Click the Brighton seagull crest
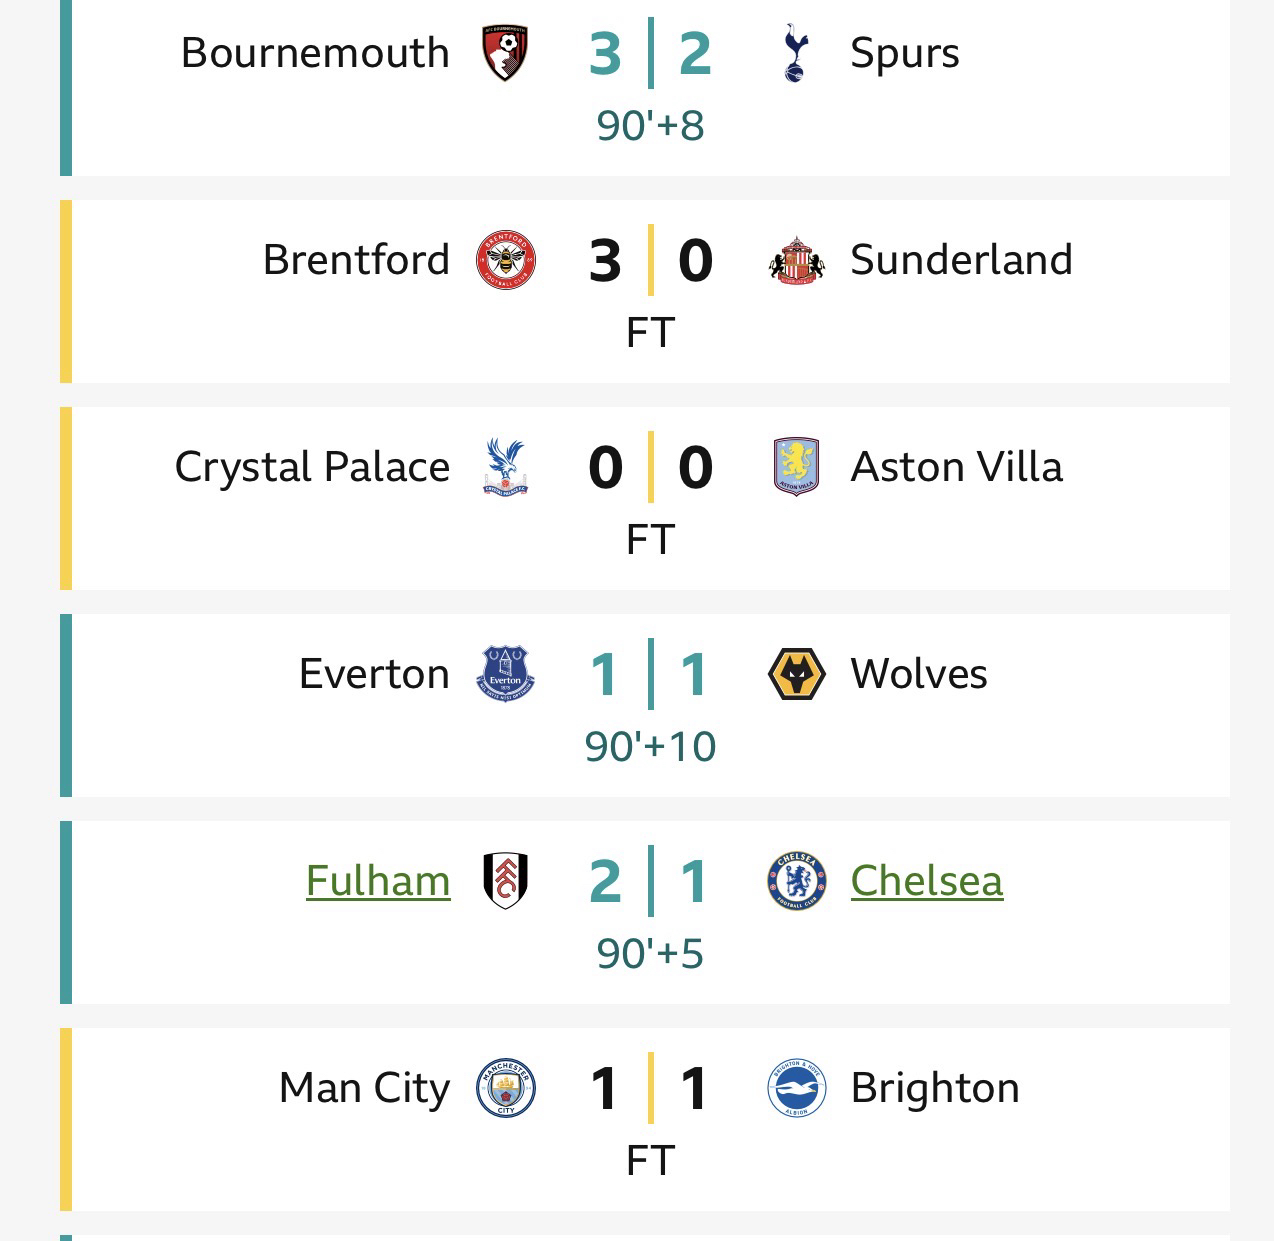 point(796,1088)
